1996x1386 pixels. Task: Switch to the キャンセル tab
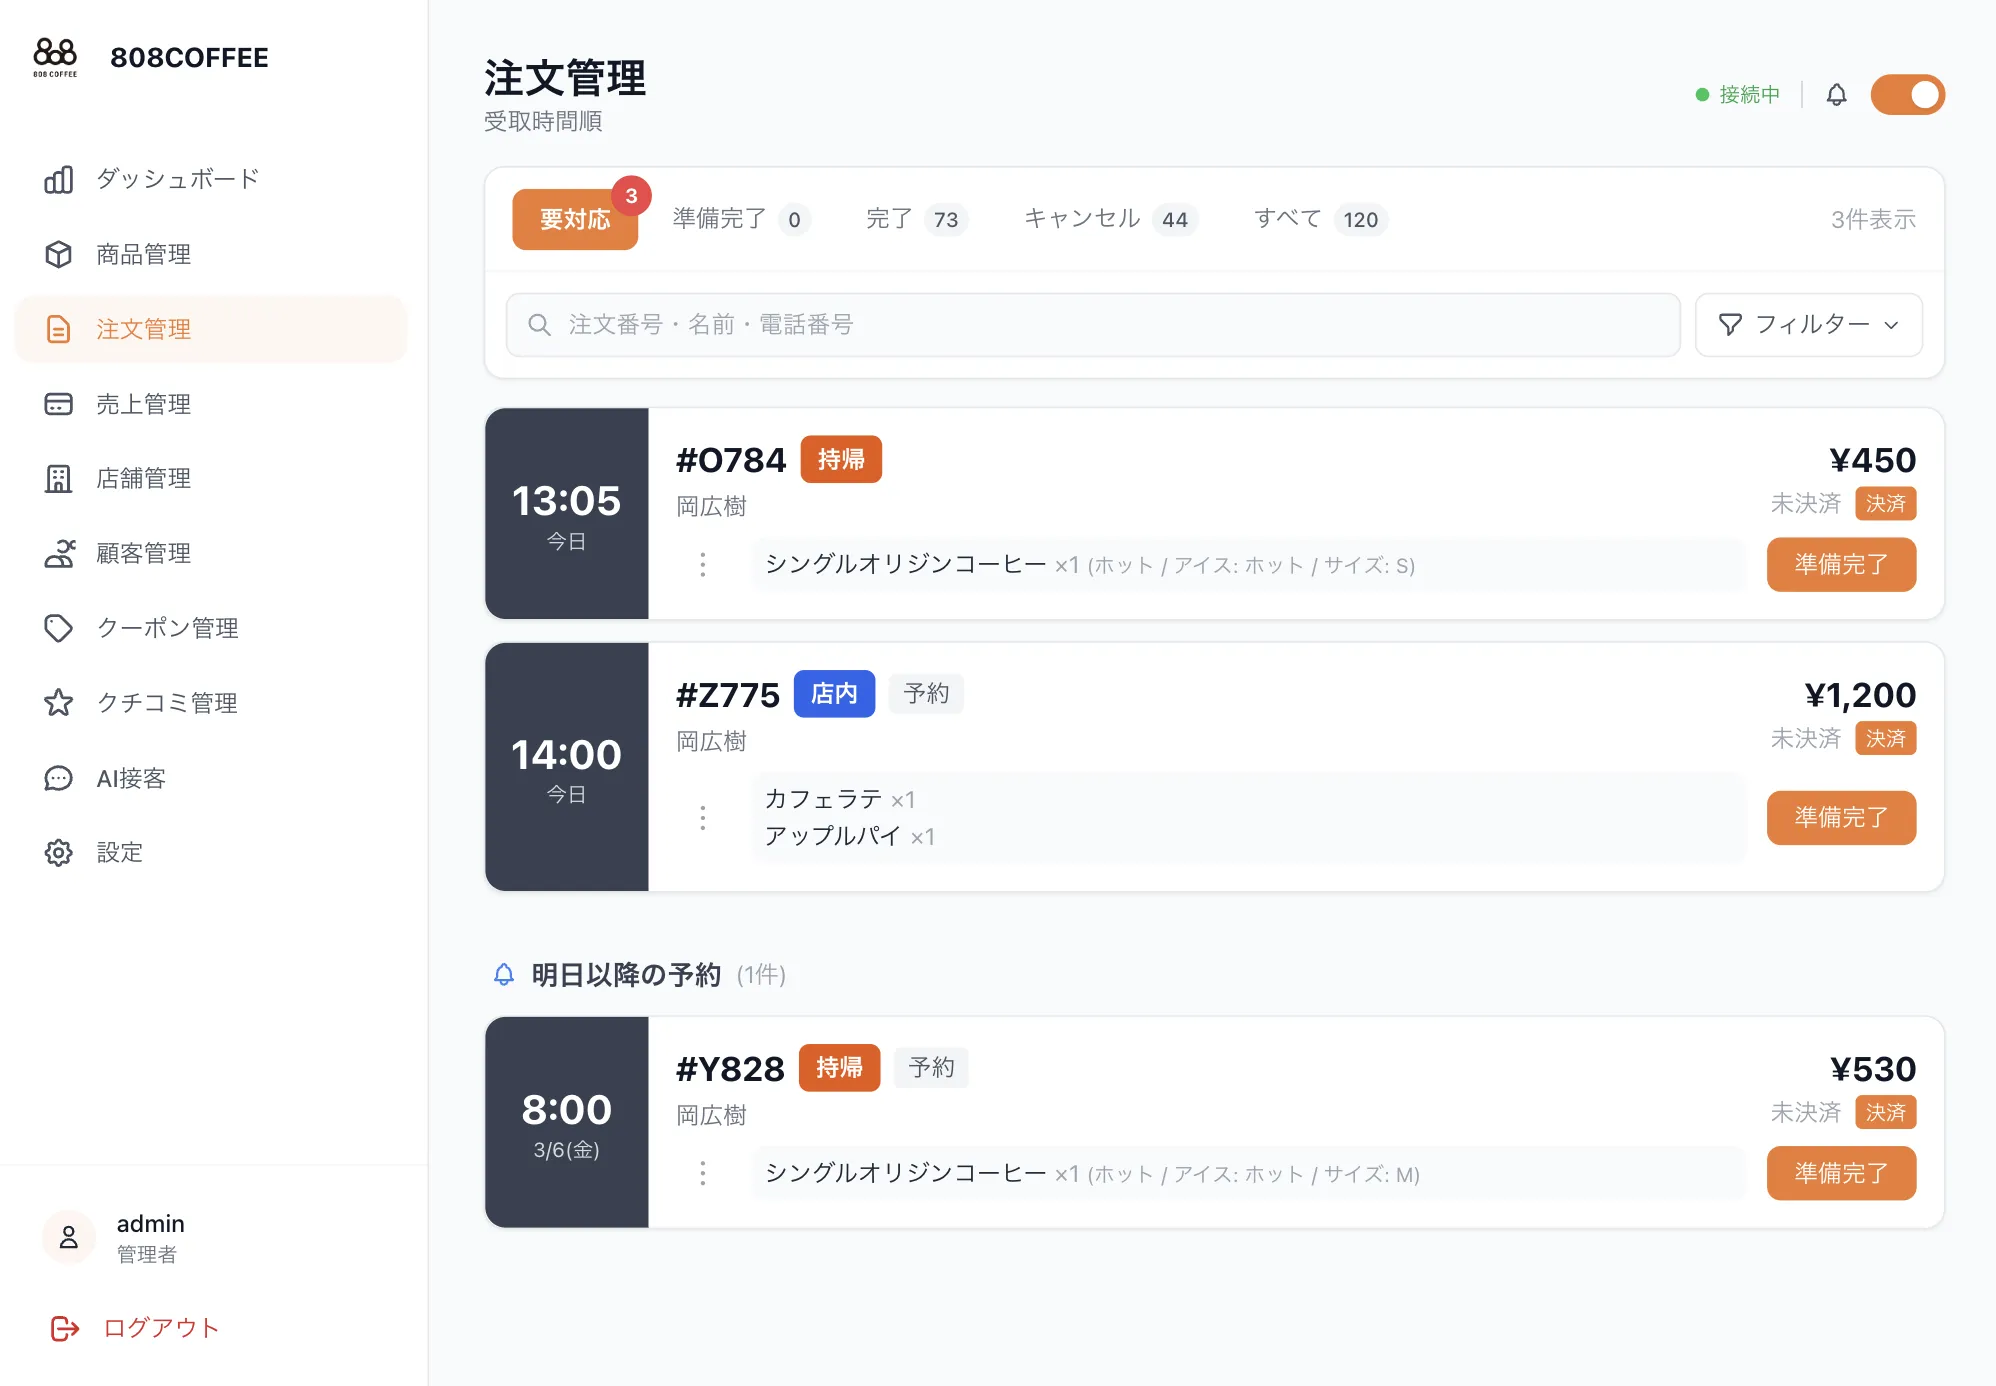click(x=1109, y=219)
